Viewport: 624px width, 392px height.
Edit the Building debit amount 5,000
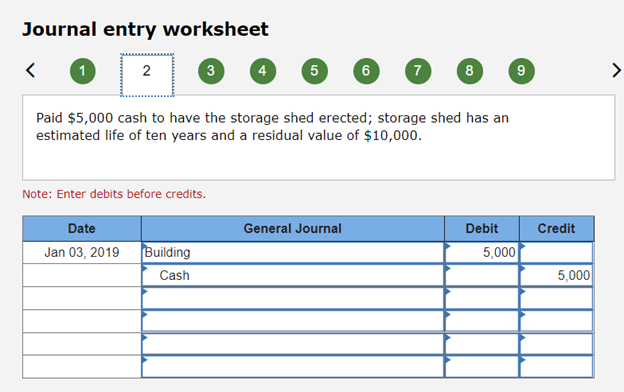482,252
